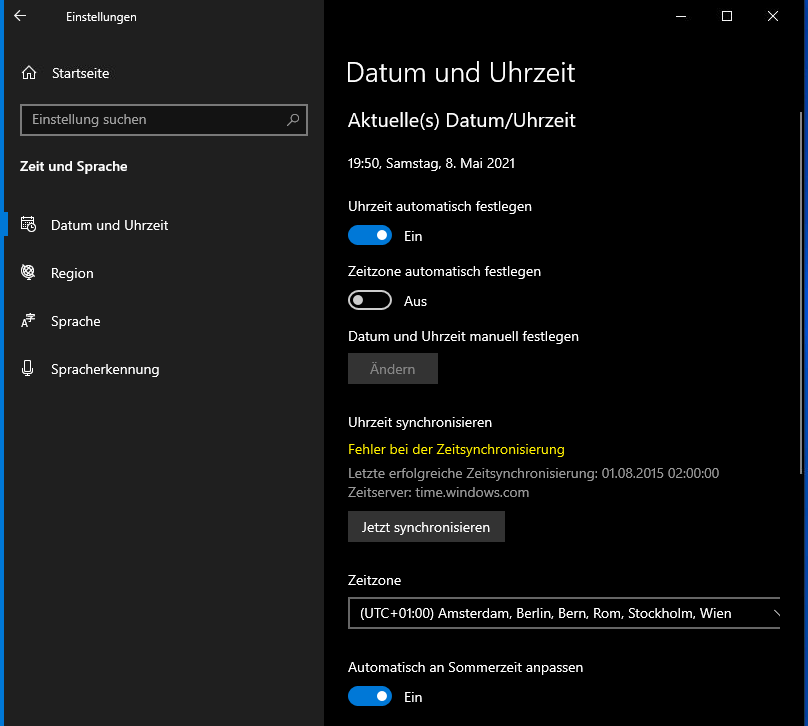Viewport: 808px width, 726px height.
Task: Close the Einstellungen window
Action: (x=772, y=16)
